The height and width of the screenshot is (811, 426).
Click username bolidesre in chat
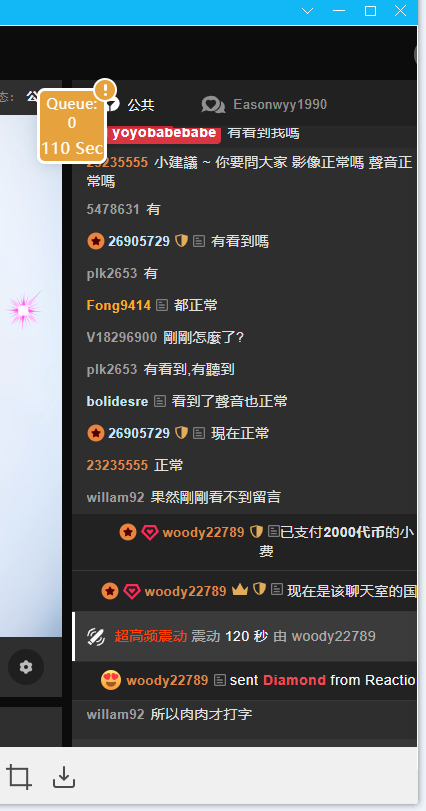[117, 401]
